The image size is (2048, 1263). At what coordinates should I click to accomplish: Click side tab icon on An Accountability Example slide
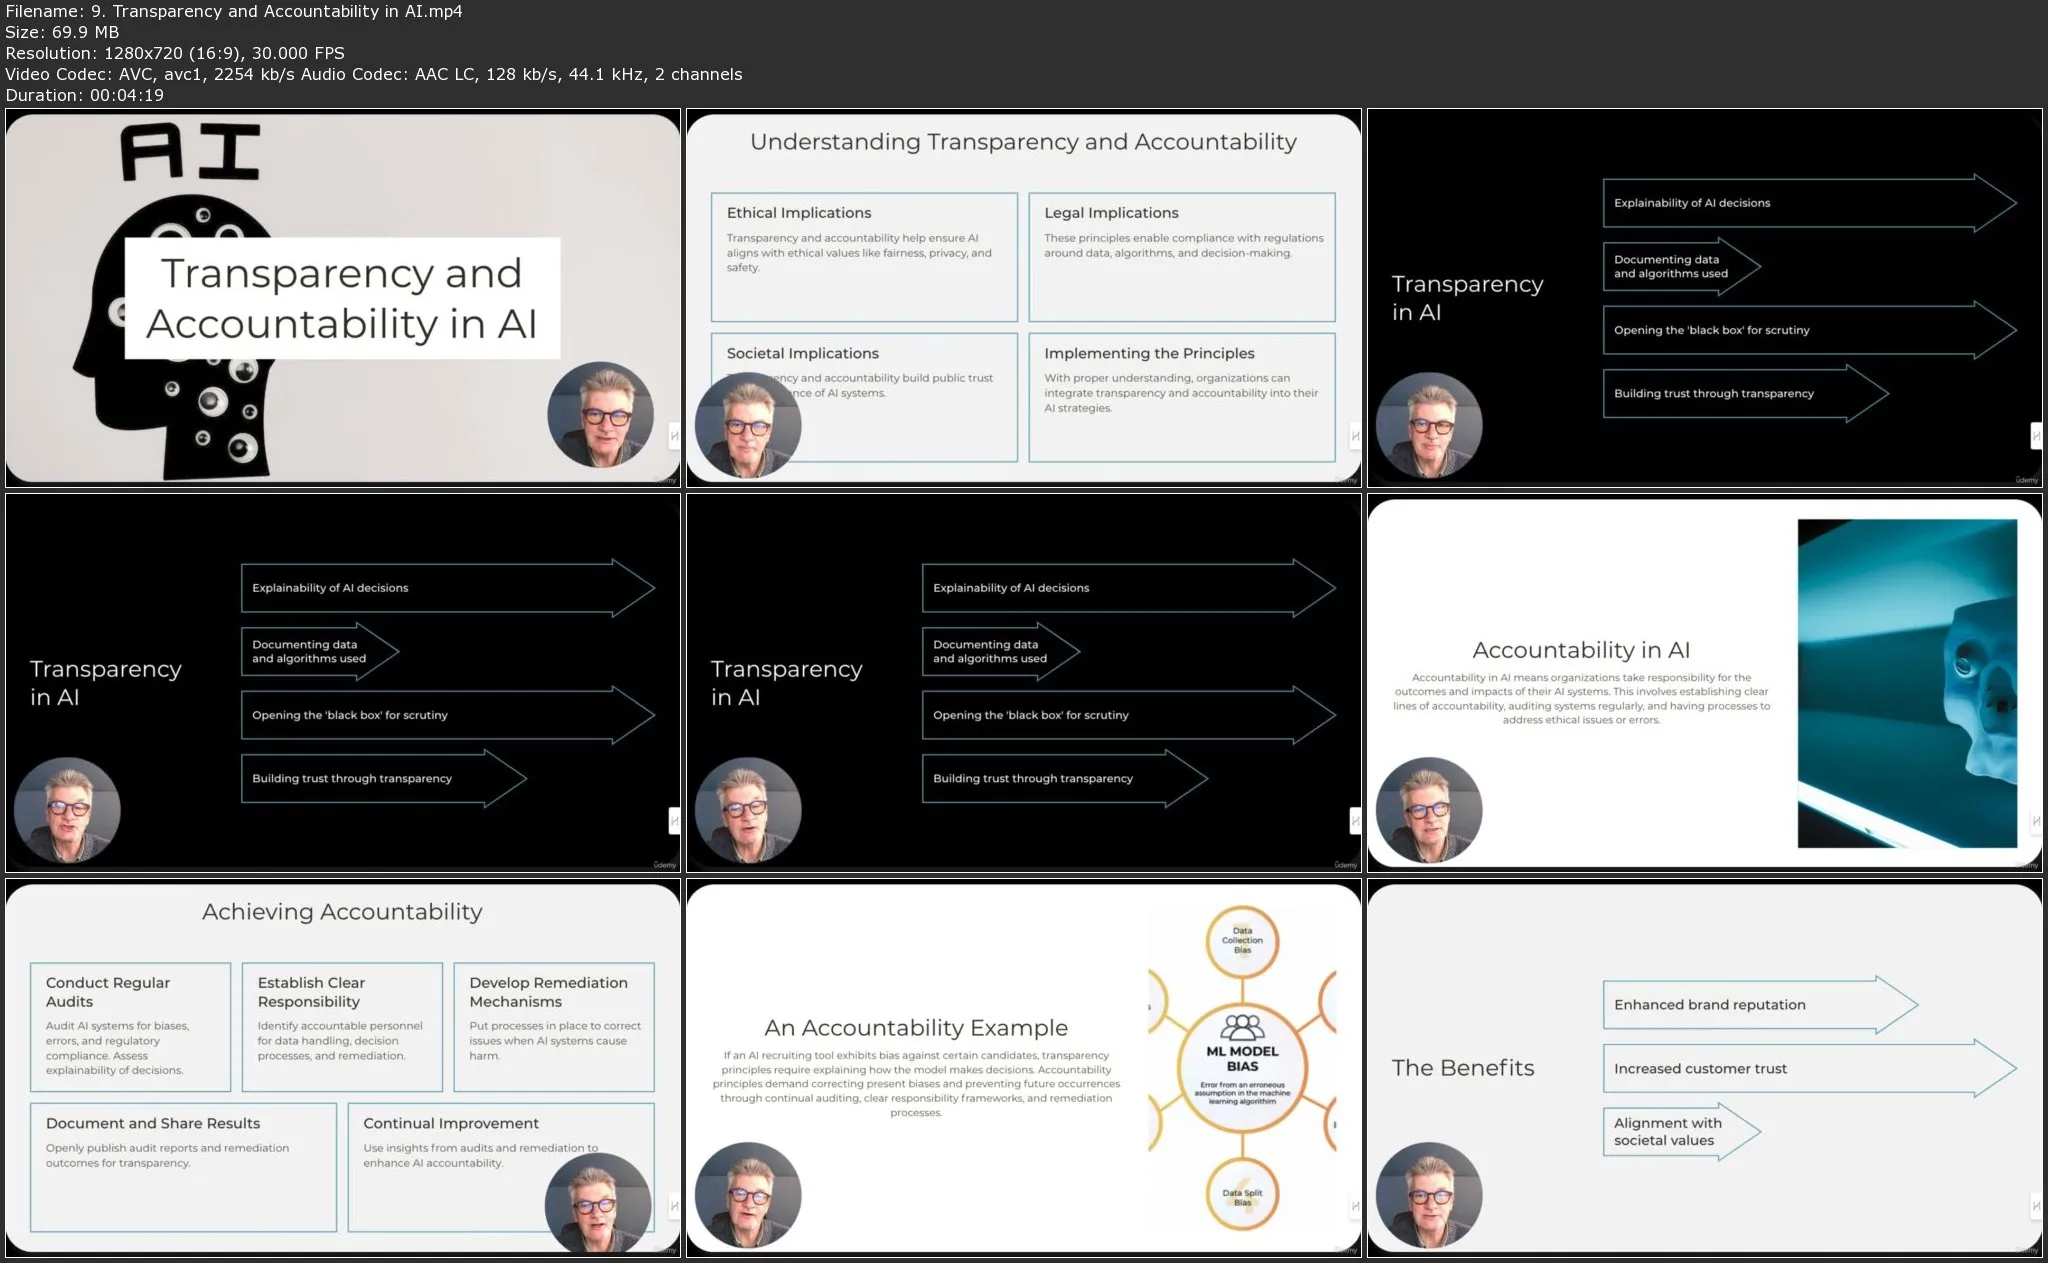(1355, 1206)
